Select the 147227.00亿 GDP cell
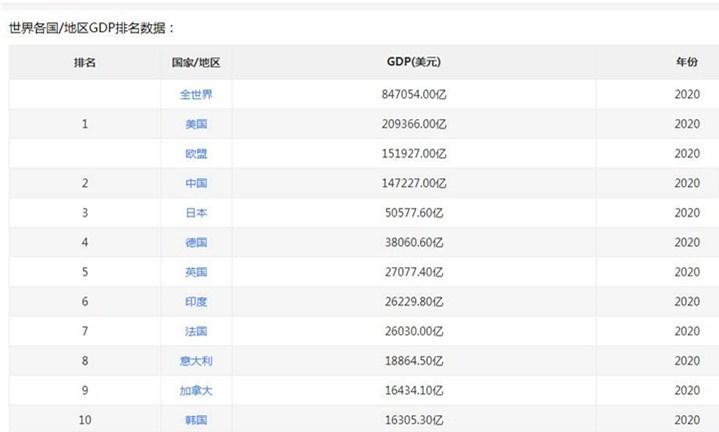The width and height of the screenshot is (719, 432). click(x=414, y=183)
